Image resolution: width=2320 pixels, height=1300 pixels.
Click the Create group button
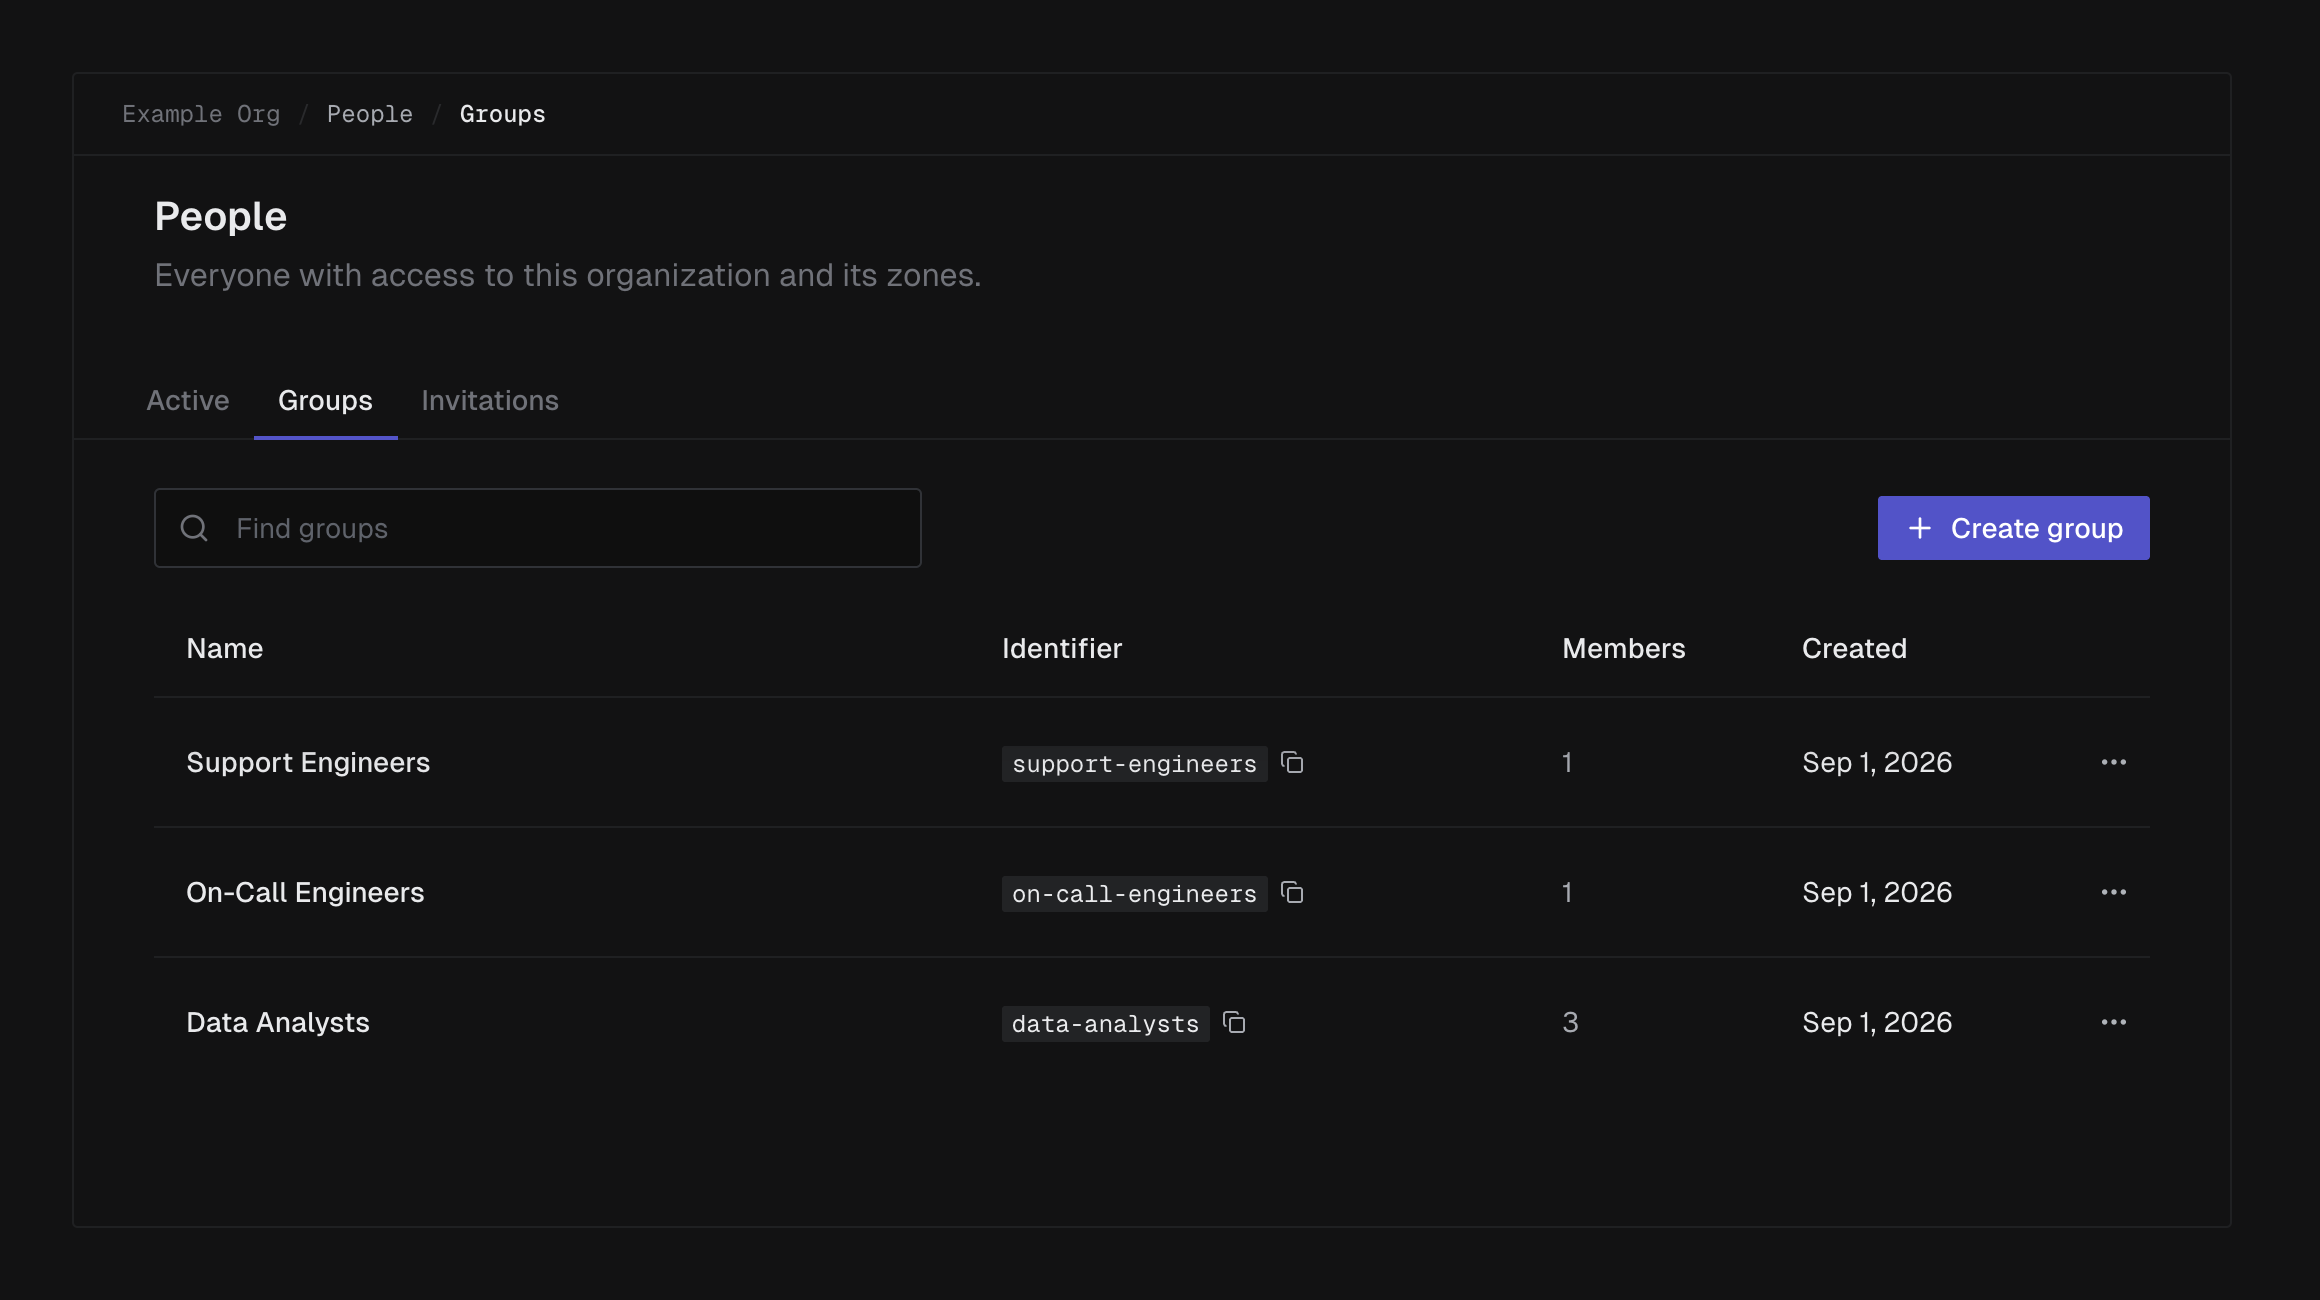point(2013,528)
